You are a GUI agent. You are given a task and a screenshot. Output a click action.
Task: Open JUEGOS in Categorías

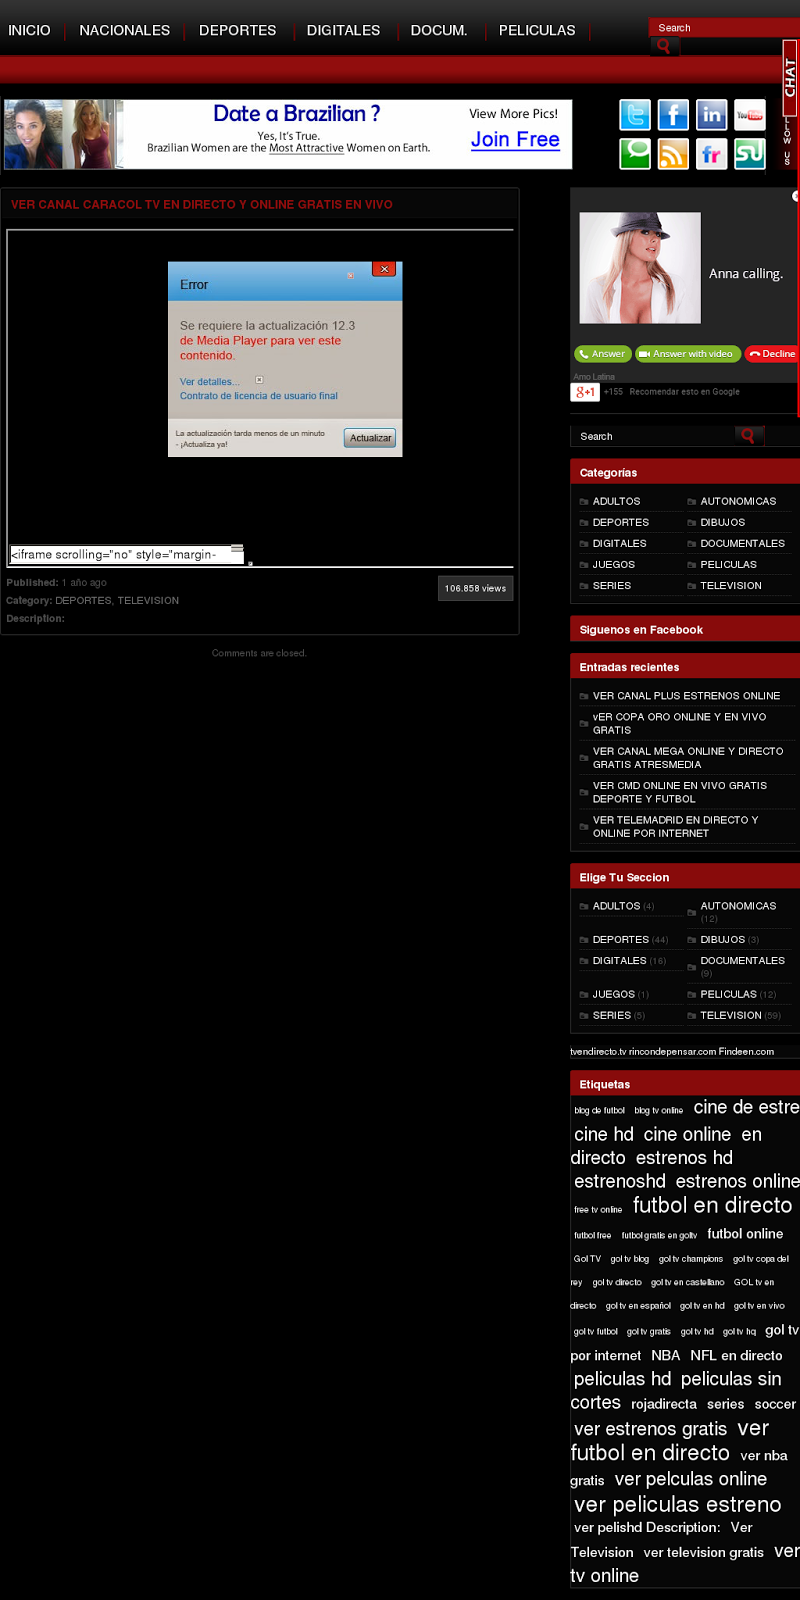click(x=613, y=564)
